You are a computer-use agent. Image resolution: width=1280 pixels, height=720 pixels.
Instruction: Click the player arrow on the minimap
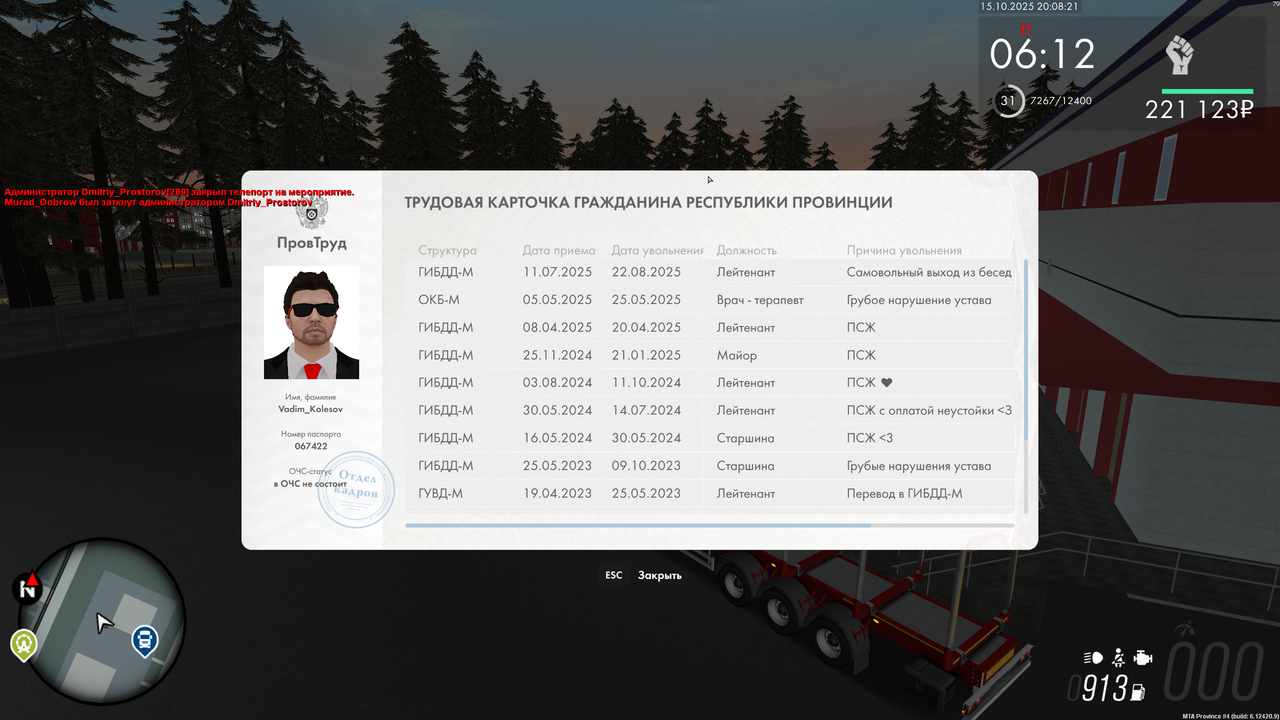(104, 623)
